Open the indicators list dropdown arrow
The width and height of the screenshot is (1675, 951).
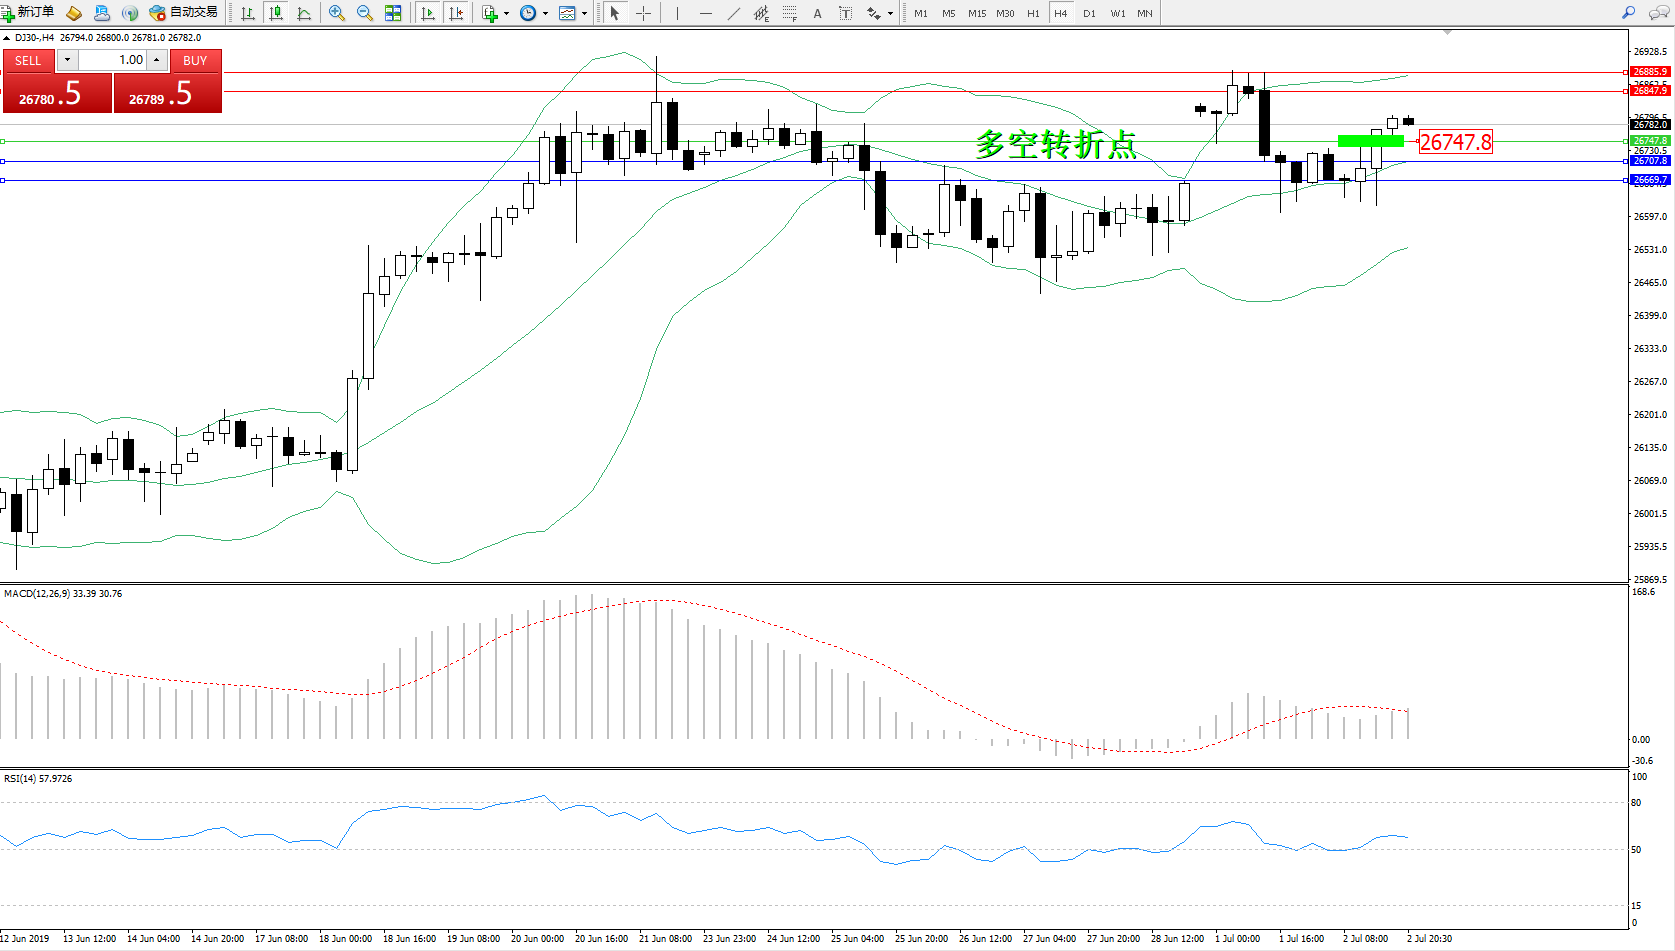tap(506, 14)
